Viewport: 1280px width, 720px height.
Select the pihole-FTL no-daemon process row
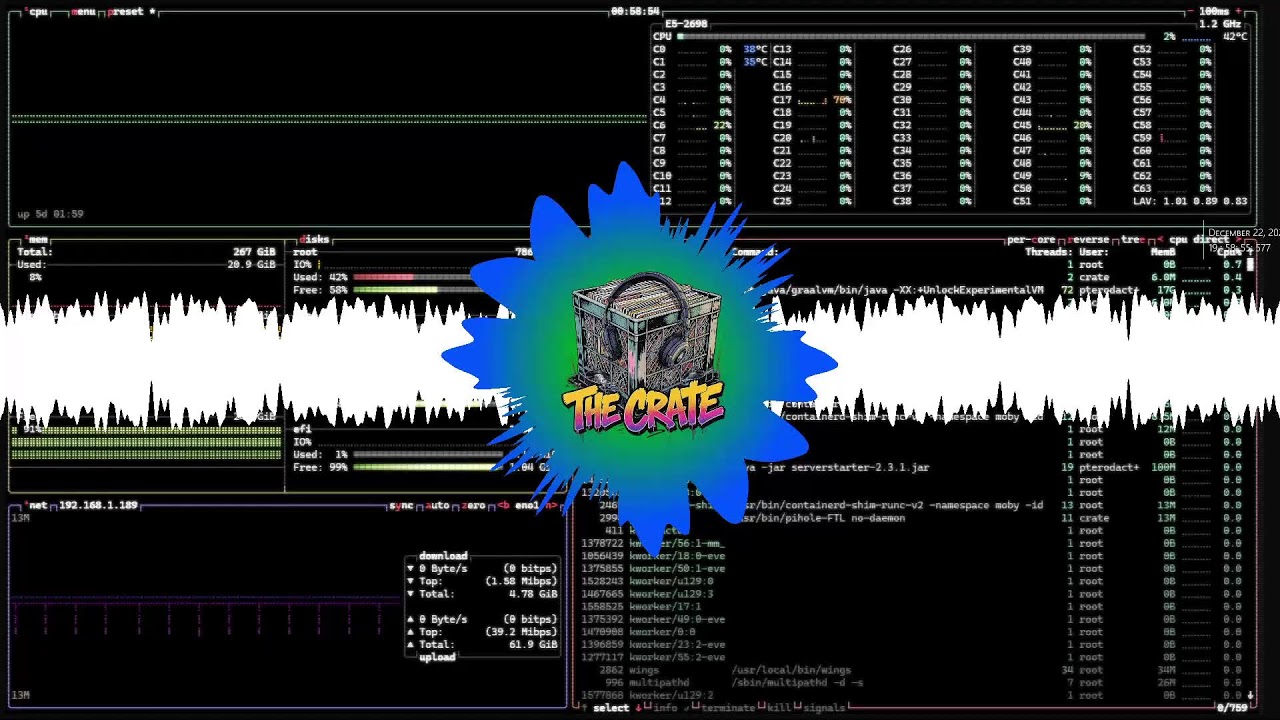coord(913,518)
